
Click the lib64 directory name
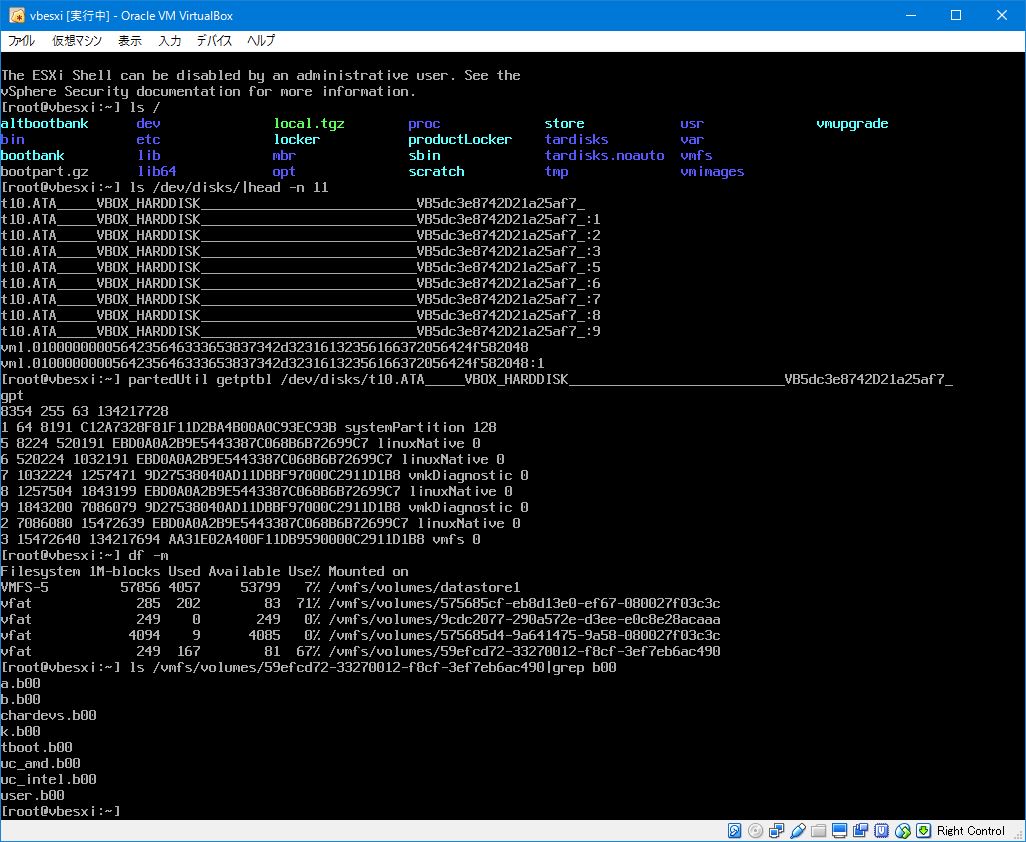pyautogui.click(x=156, y=171)
